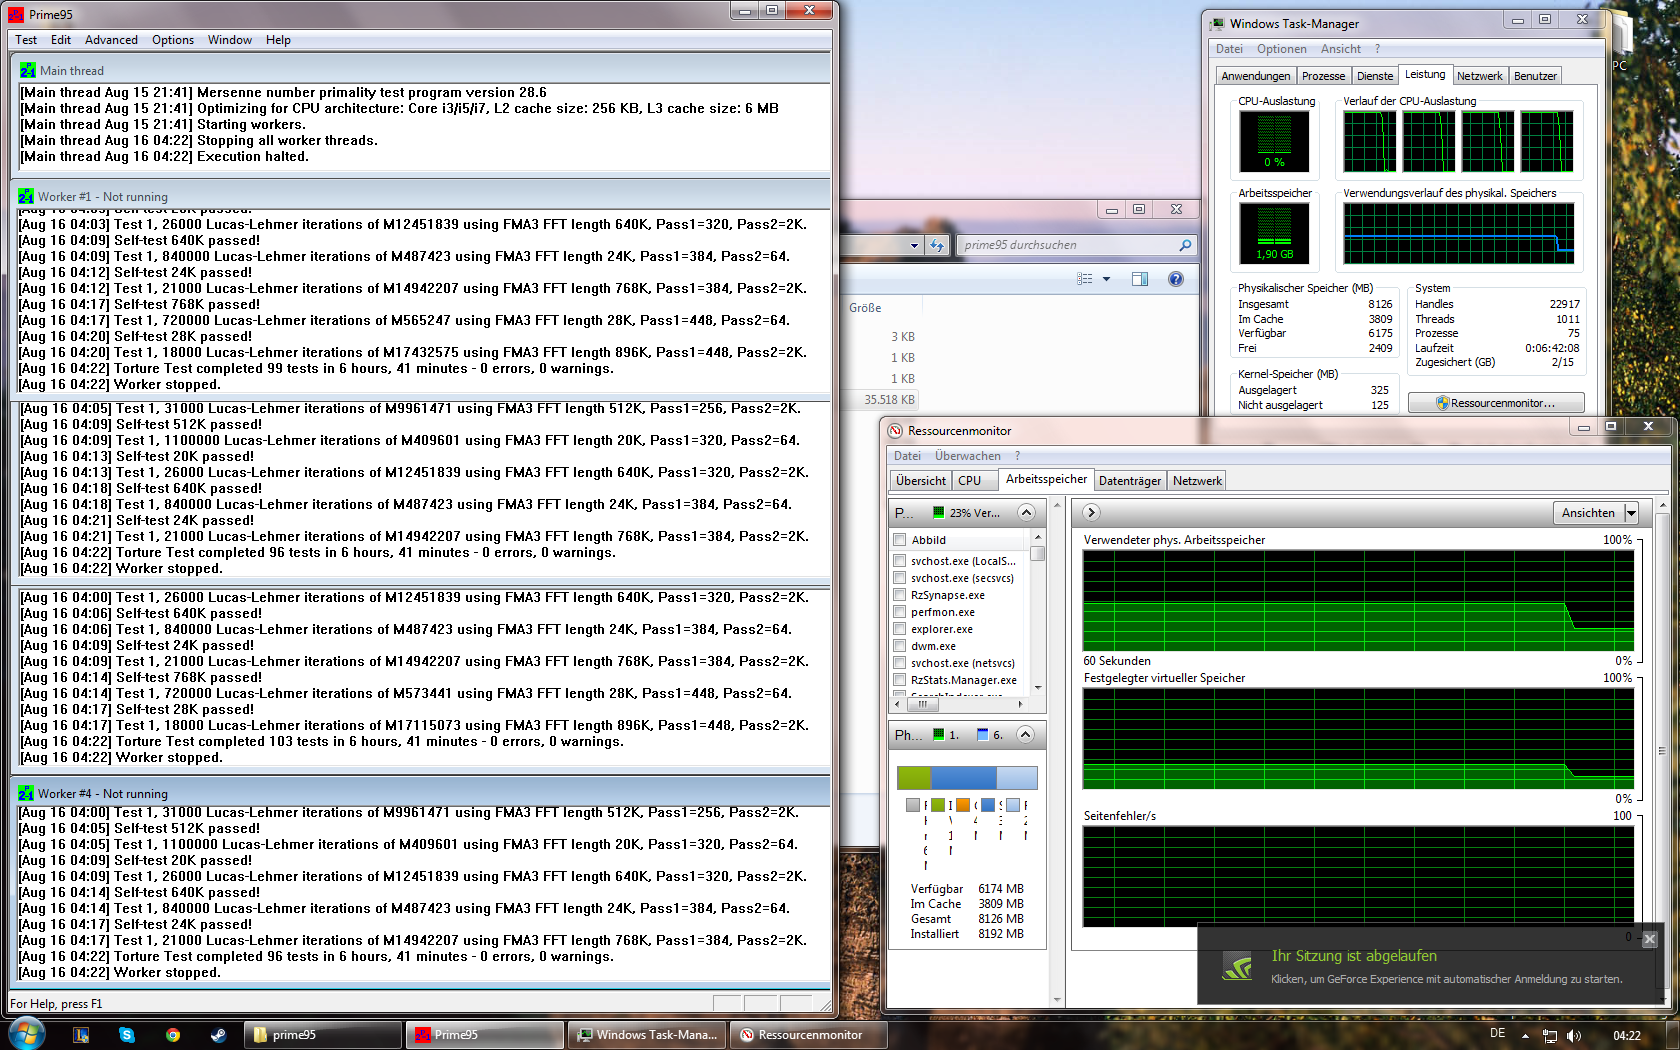This screenshot has width=1680, height=1050.
Task: Collapse the graphs pane with the arrow button
Action: coord(1092,513)
